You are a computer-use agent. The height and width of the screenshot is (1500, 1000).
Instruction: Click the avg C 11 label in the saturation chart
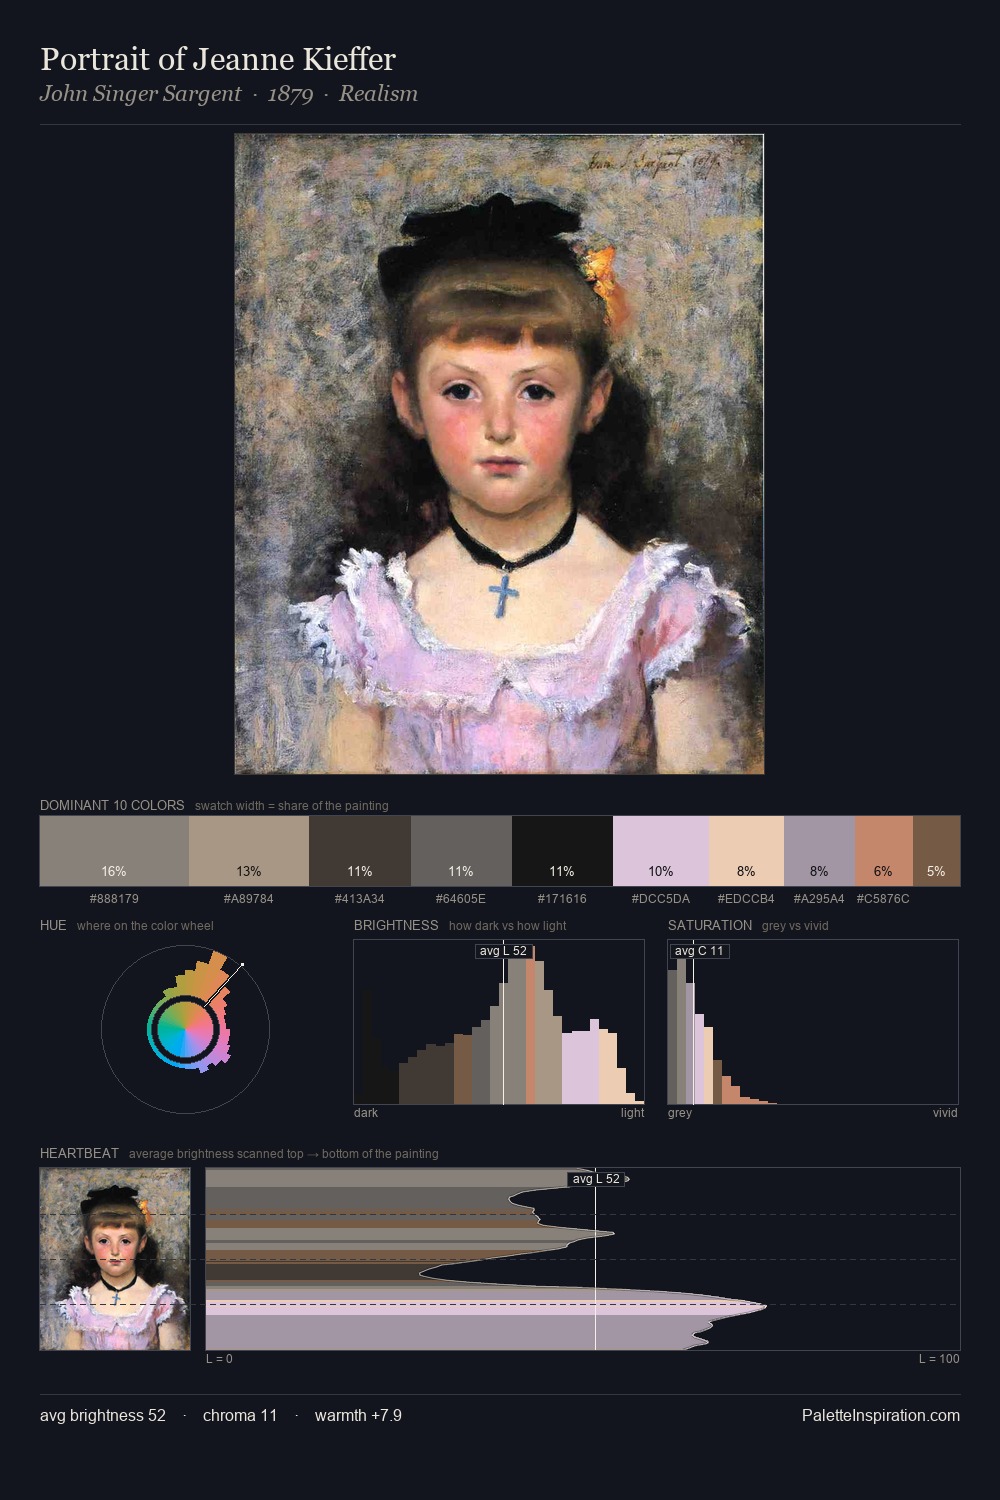pyautogui.click(x=699, y=951)
